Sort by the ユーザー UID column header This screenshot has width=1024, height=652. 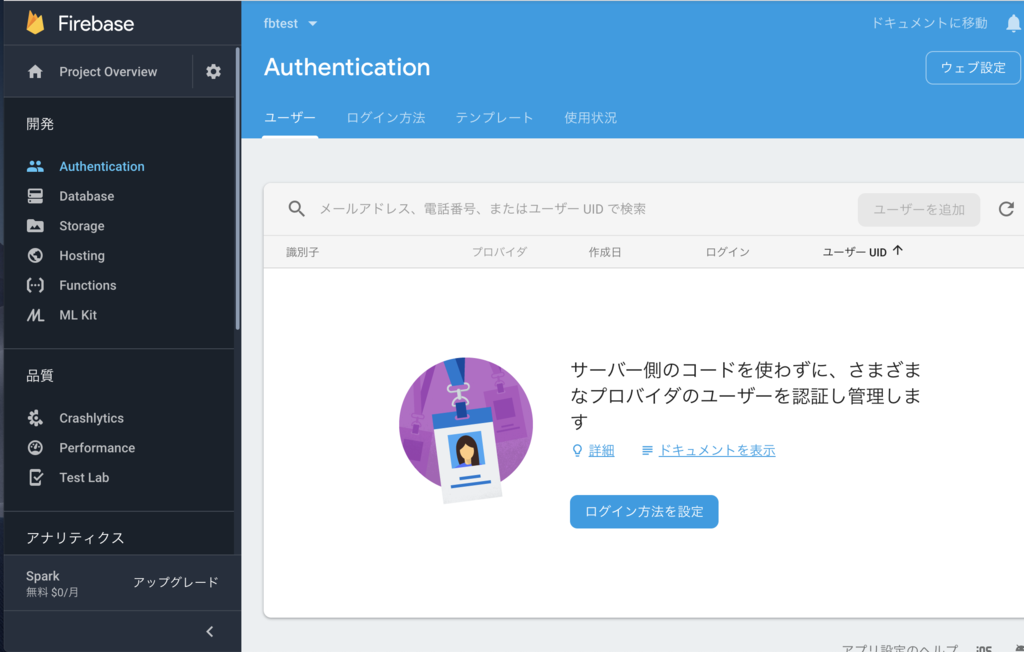pyautogui.click(x=854, y=252)
